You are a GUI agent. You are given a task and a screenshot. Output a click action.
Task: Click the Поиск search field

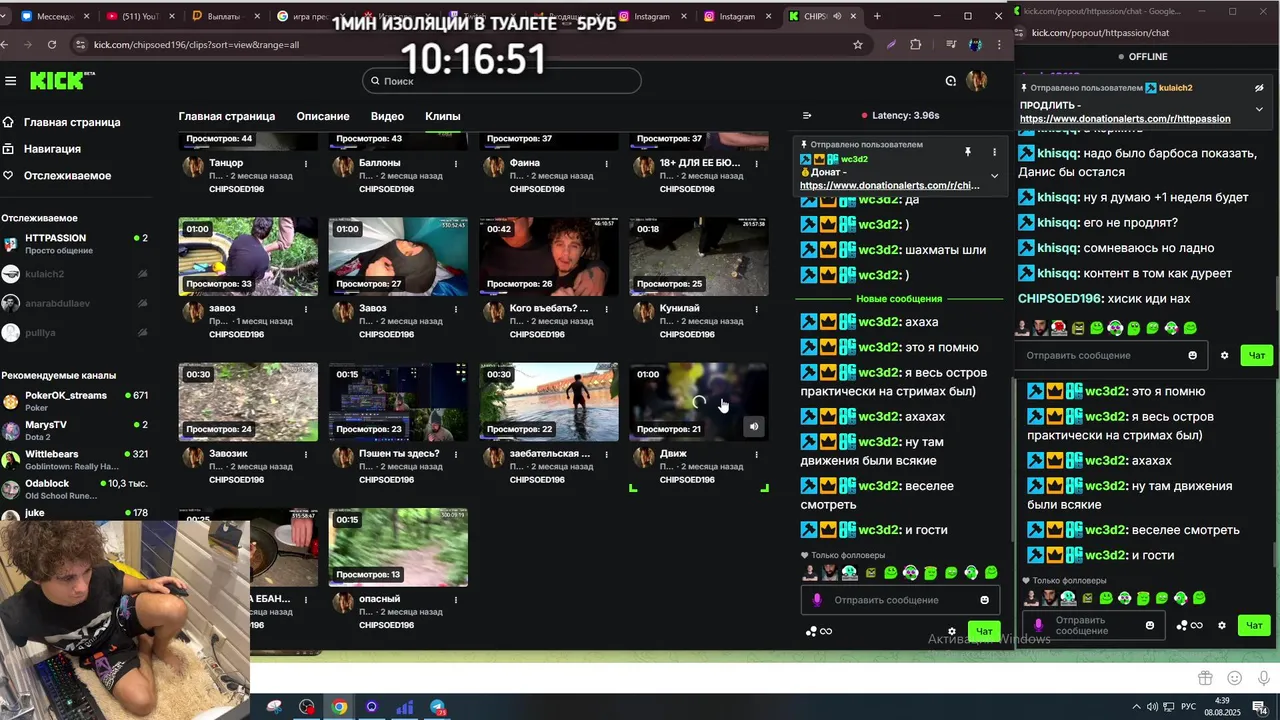501,81
